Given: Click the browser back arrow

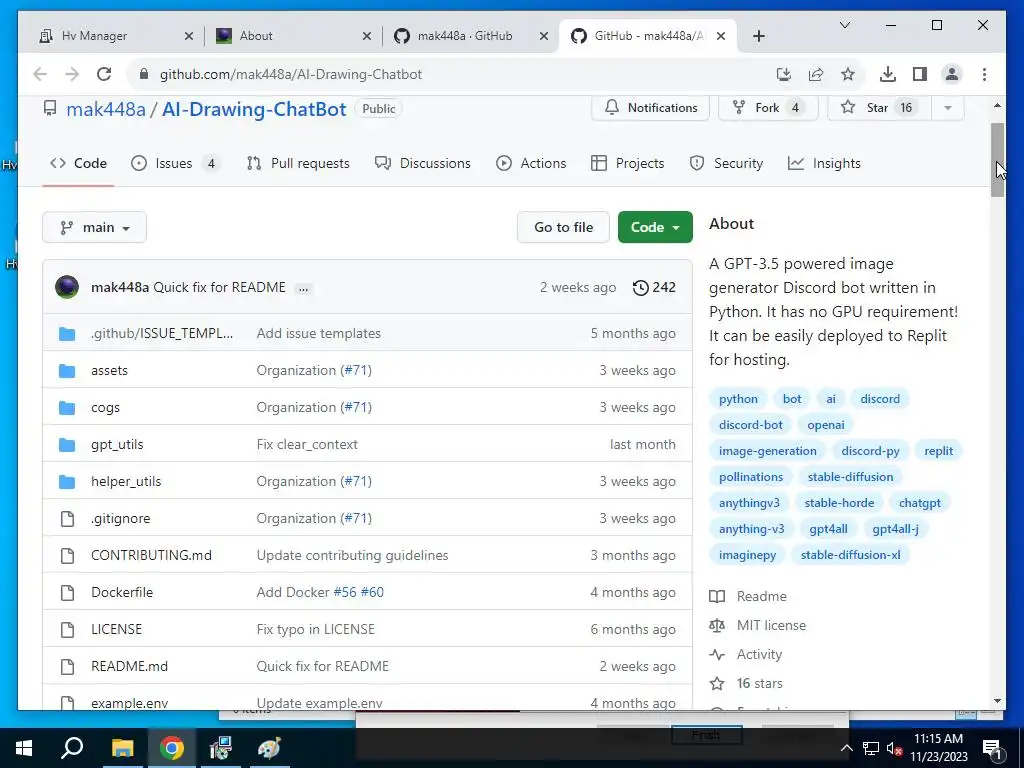Looking at the screenshot, I should coord(40,74).
